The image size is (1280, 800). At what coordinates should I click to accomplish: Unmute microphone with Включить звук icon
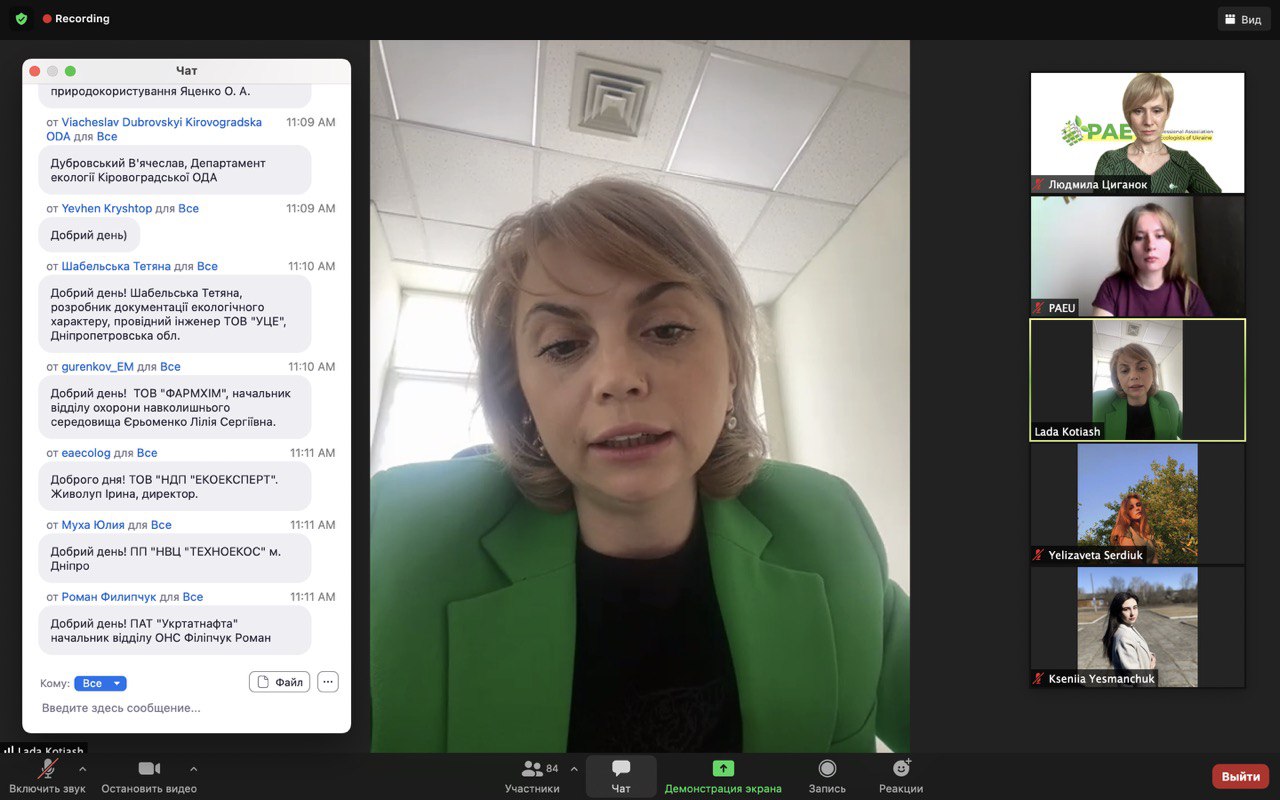(x=47, y=769)
